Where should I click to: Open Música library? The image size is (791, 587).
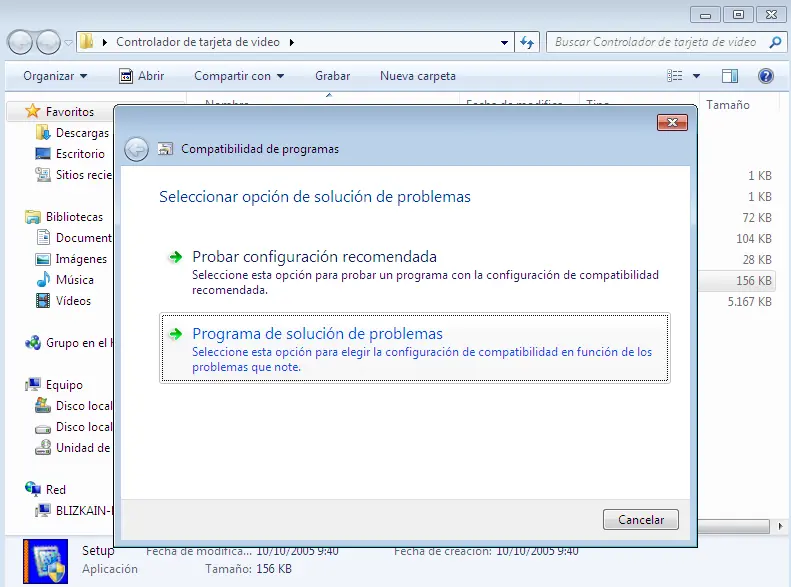[x=65, y=280]
